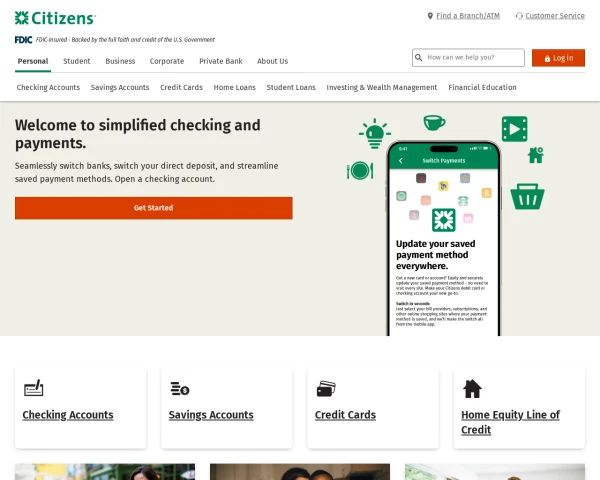Select the Business tab

click(120, 61)
